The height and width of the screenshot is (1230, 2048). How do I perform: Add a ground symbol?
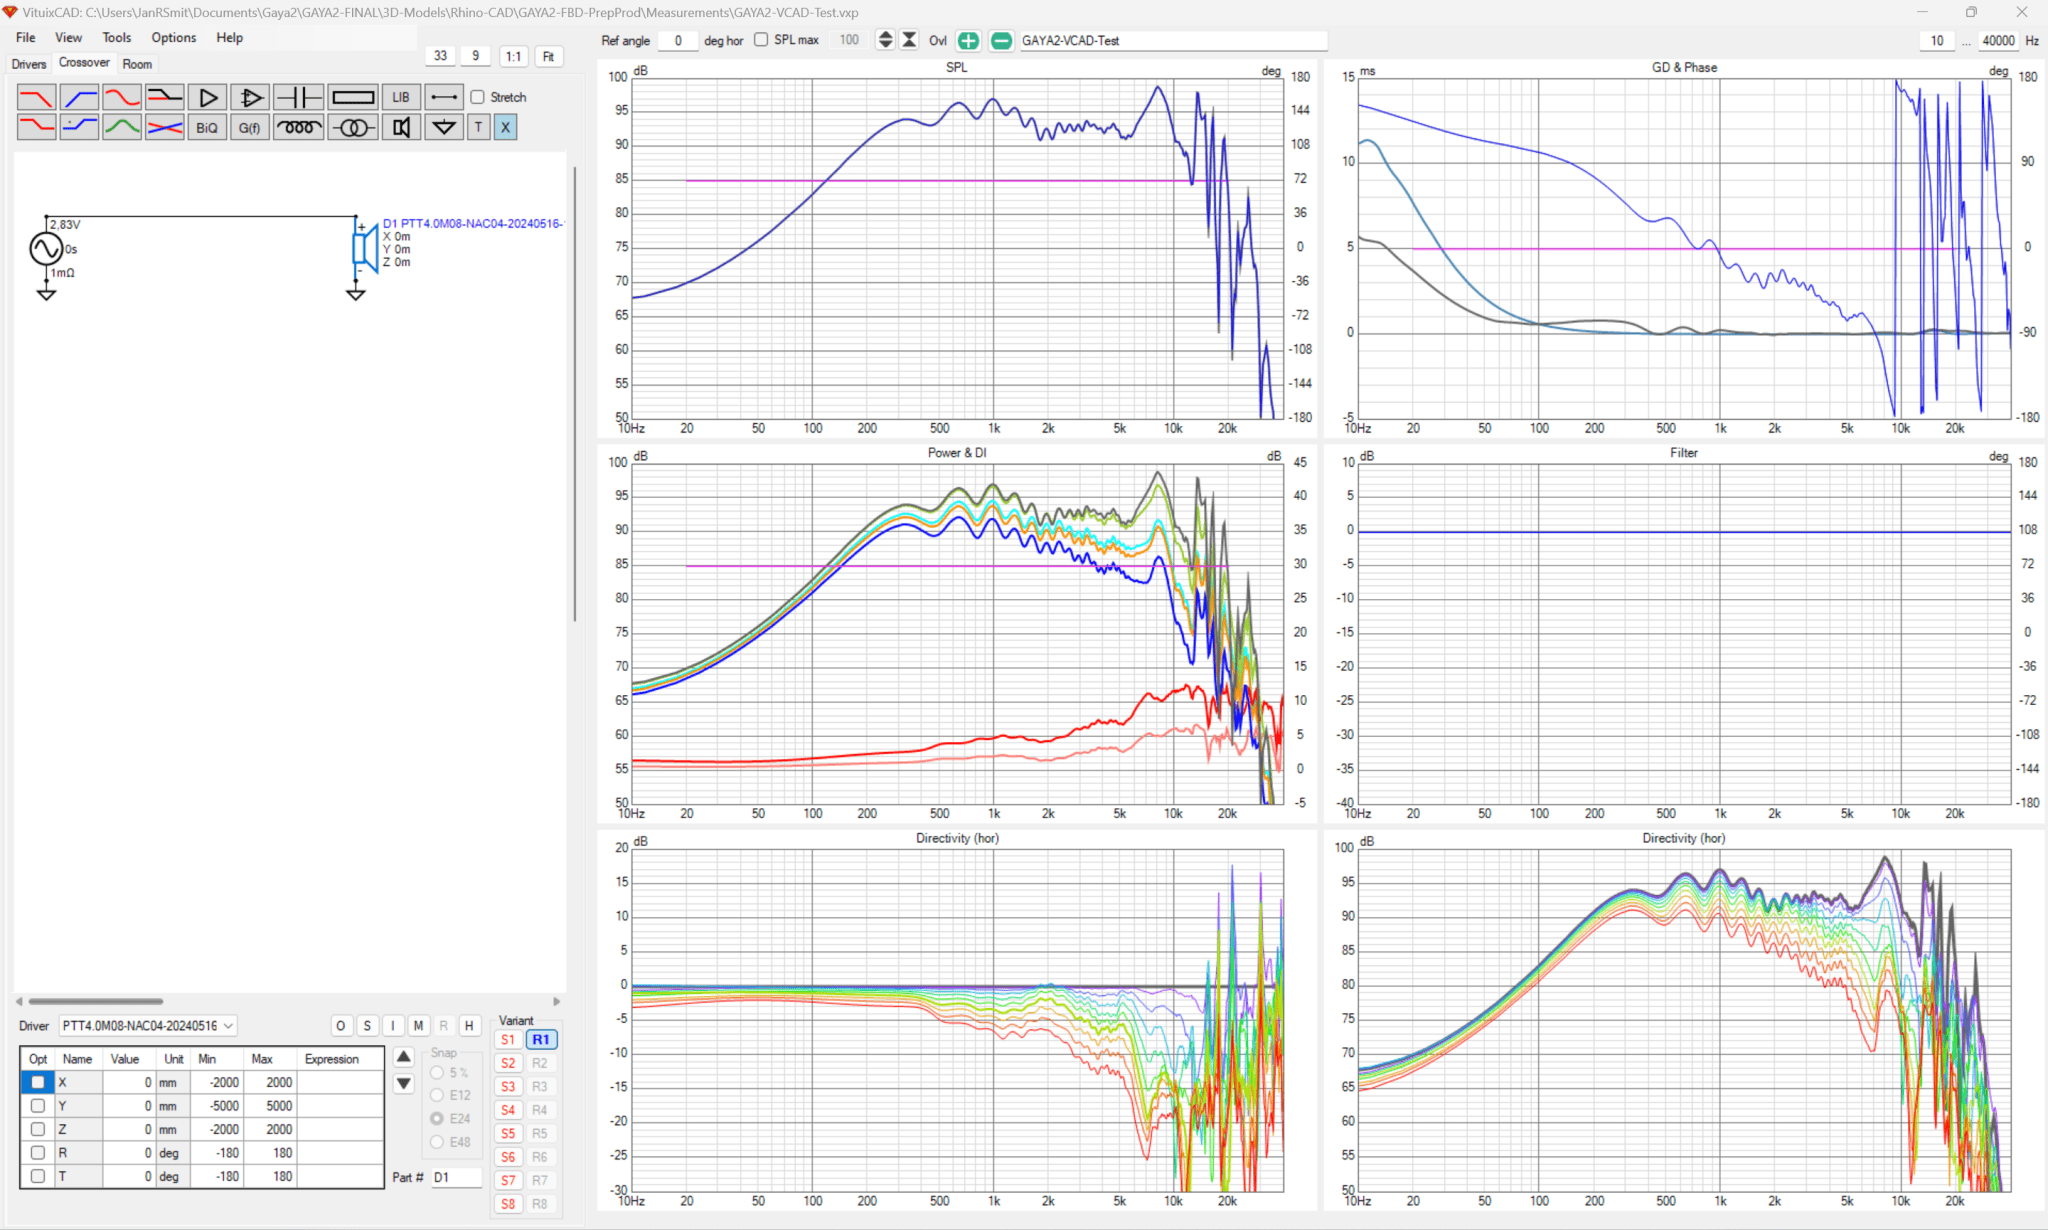pos(444,127)
